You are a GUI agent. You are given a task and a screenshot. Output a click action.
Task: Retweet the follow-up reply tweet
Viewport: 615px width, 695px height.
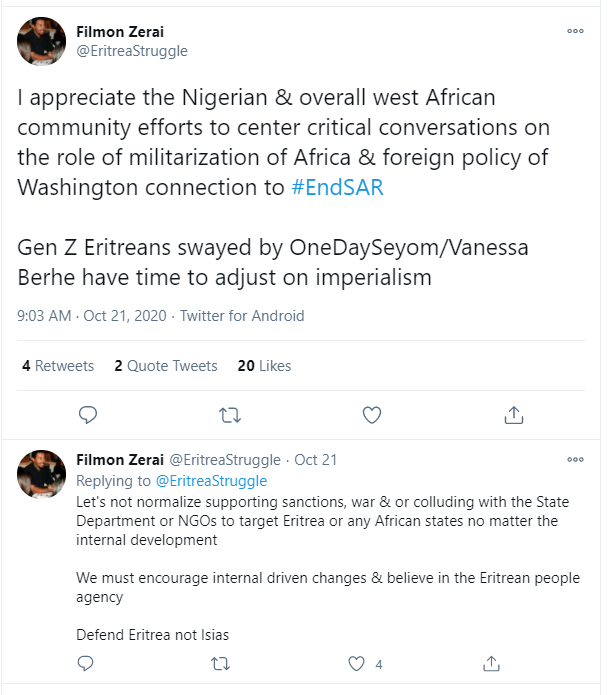[221, 662]
